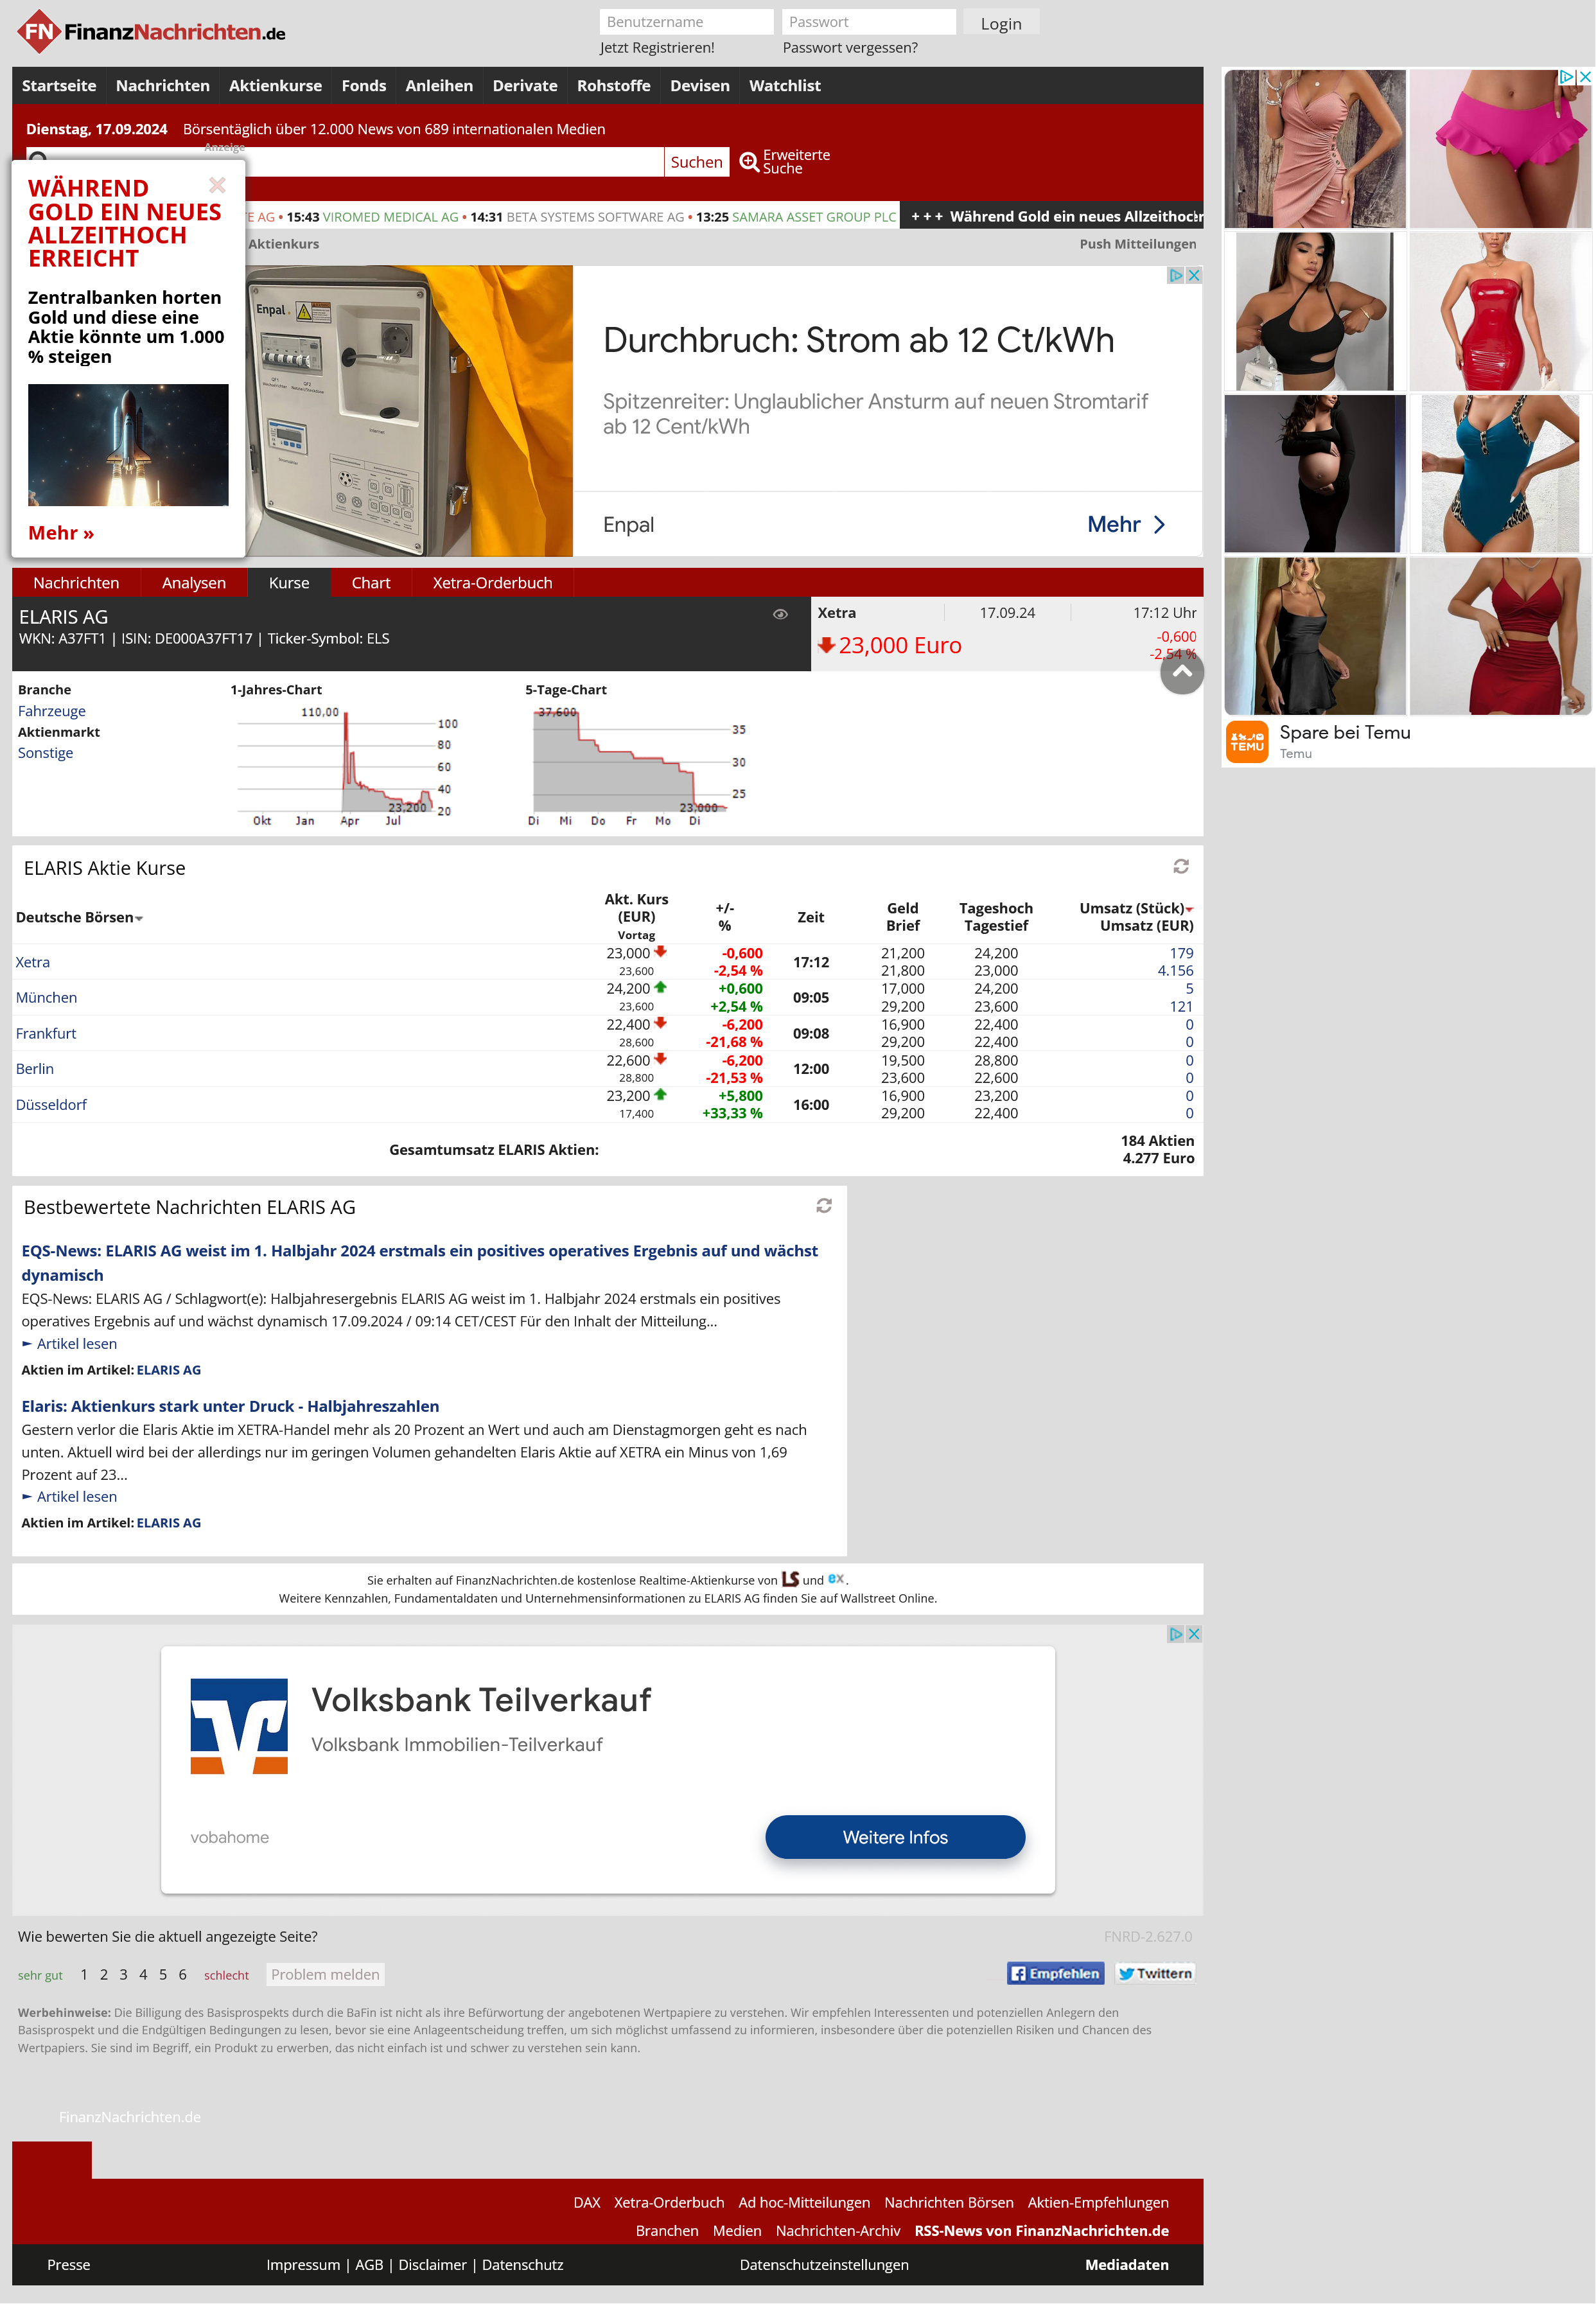Viewport: 1596px width, 2304px height.
Task: Click the FinanzNachrichten.de logo icon
Action: coord(38,32)
